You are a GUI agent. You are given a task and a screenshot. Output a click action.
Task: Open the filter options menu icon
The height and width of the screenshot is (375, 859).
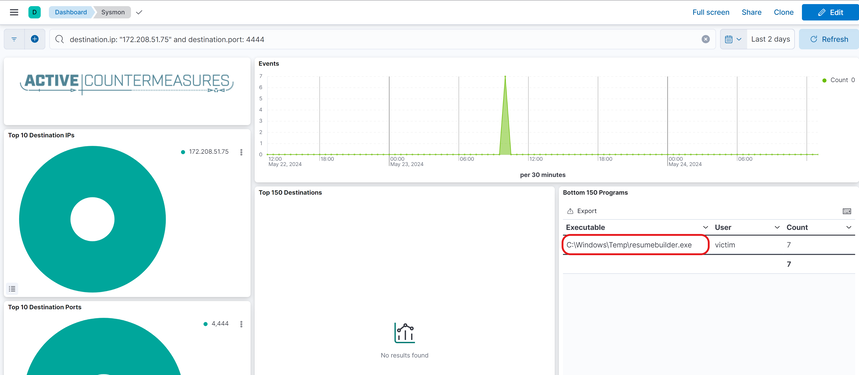click(x=14, y=39)
